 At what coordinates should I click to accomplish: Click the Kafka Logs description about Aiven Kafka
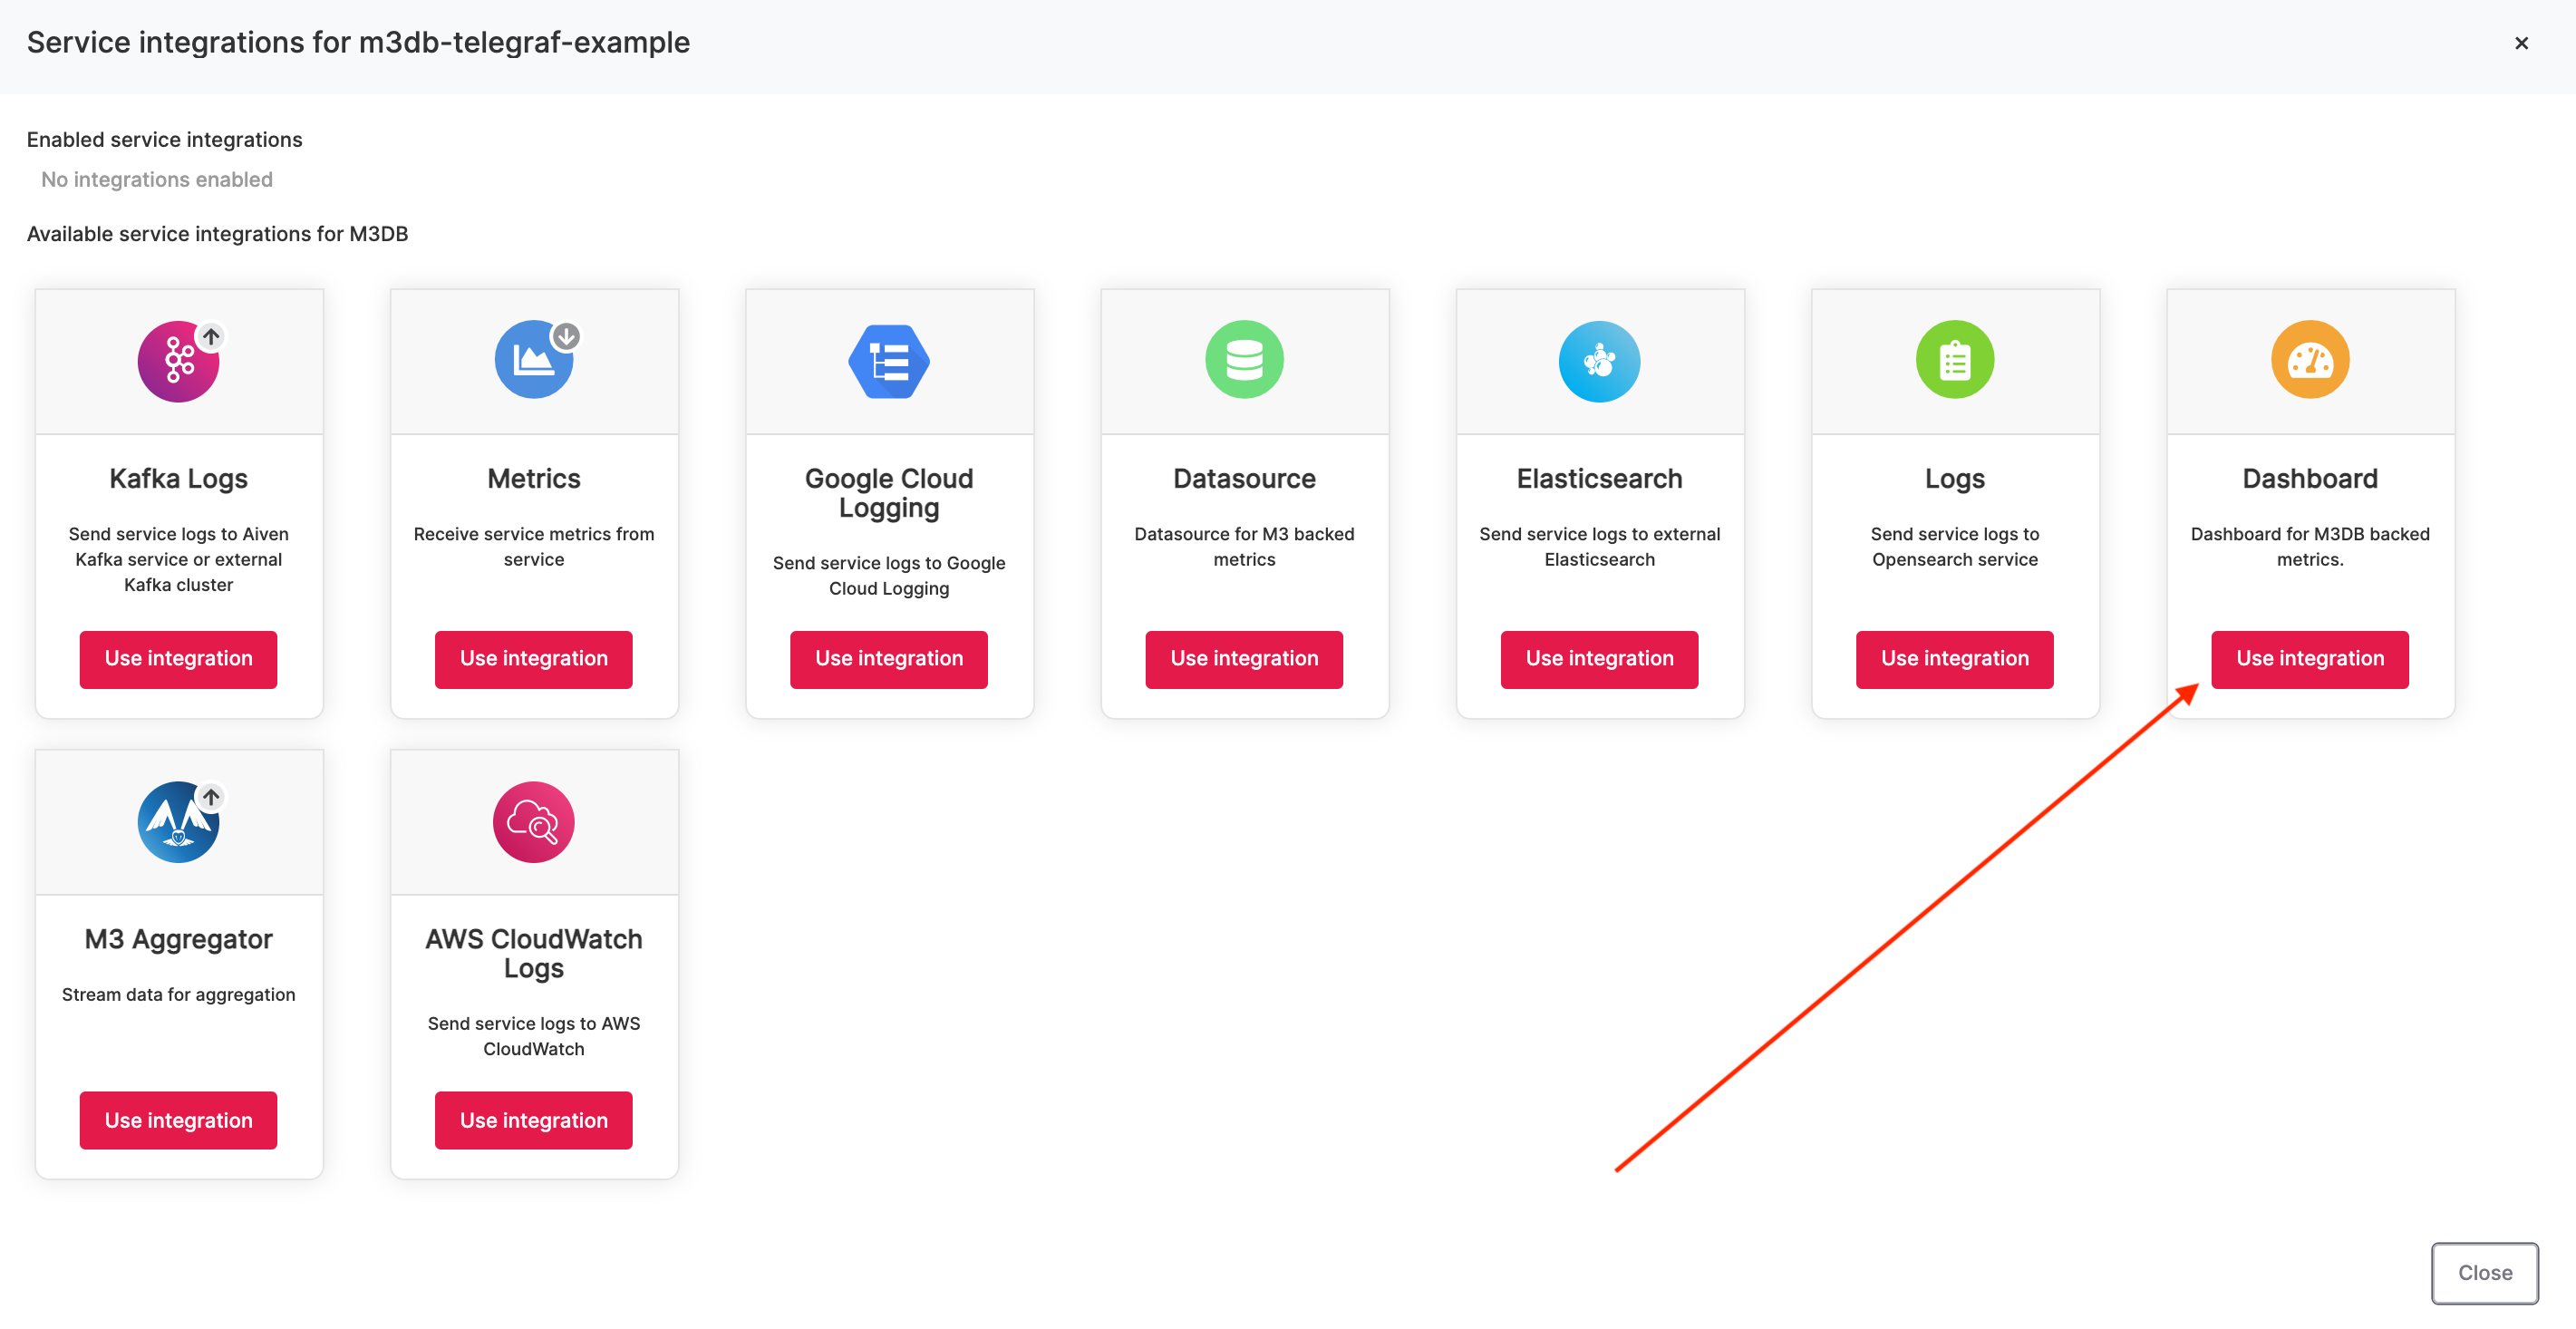(178, 560)
